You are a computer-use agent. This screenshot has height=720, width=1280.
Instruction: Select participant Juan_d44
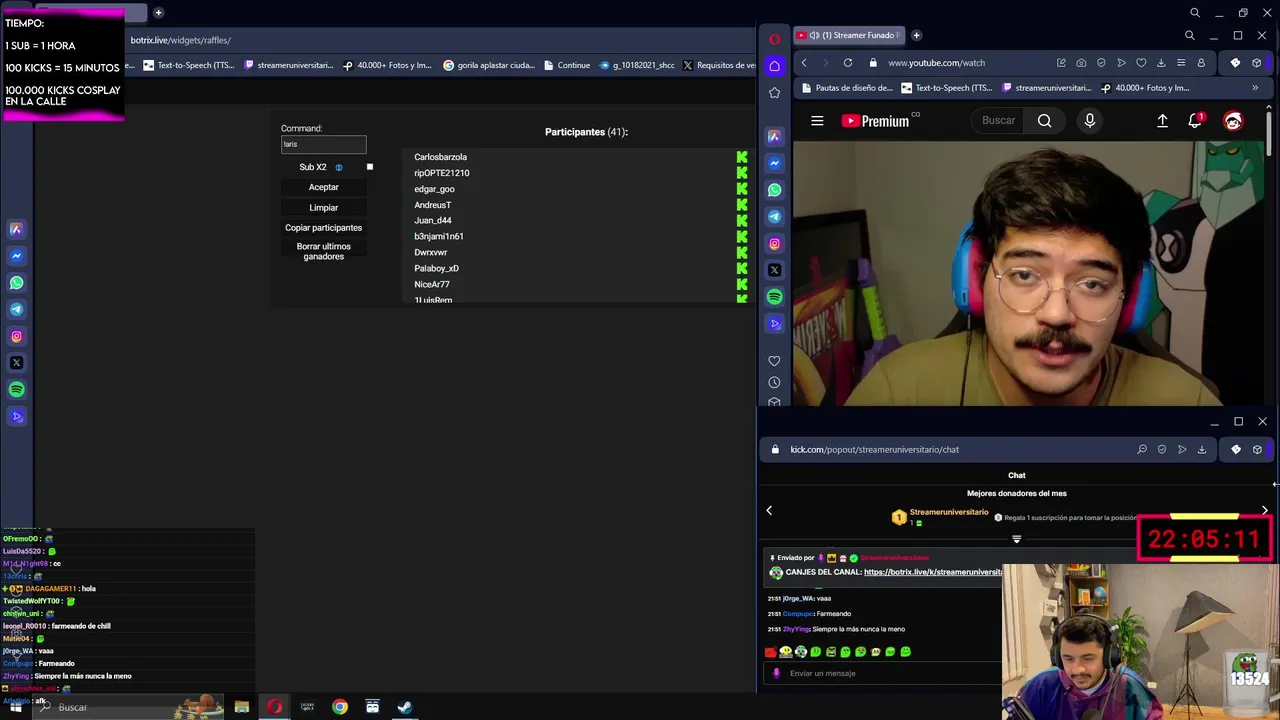pyautogui.click(x=432, y=220)
